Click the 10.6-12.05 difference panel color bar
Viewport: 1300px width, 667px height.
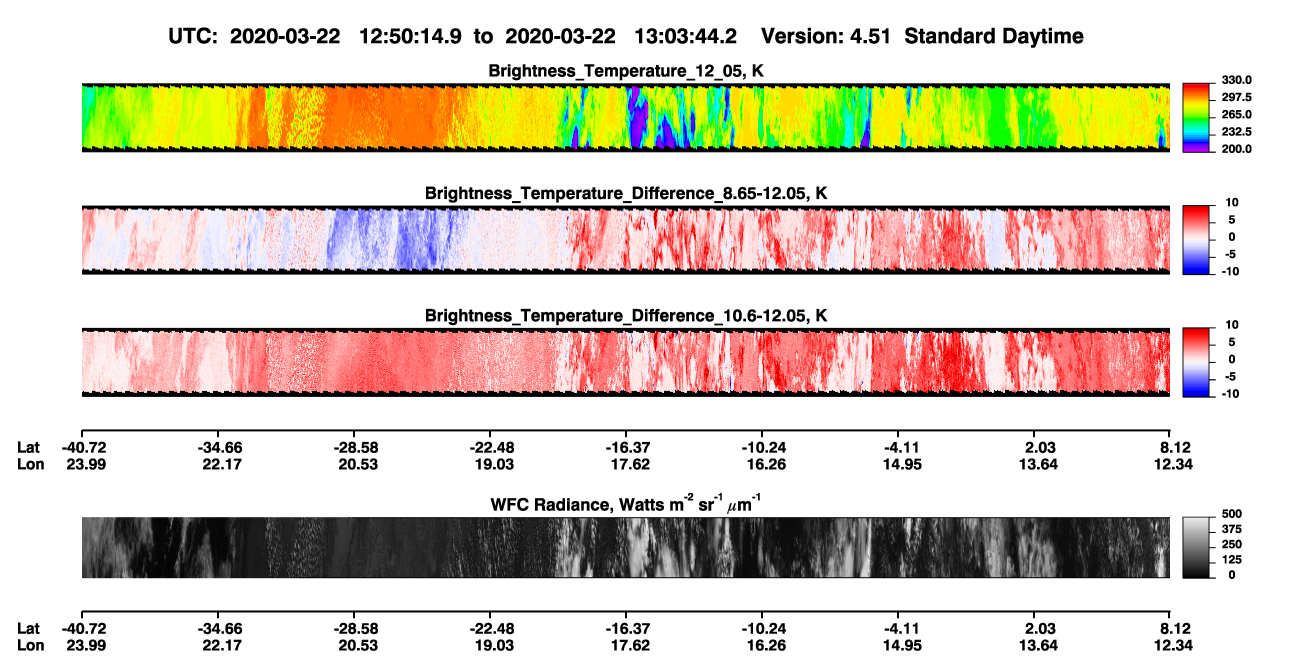click(x=1197, y=361)
